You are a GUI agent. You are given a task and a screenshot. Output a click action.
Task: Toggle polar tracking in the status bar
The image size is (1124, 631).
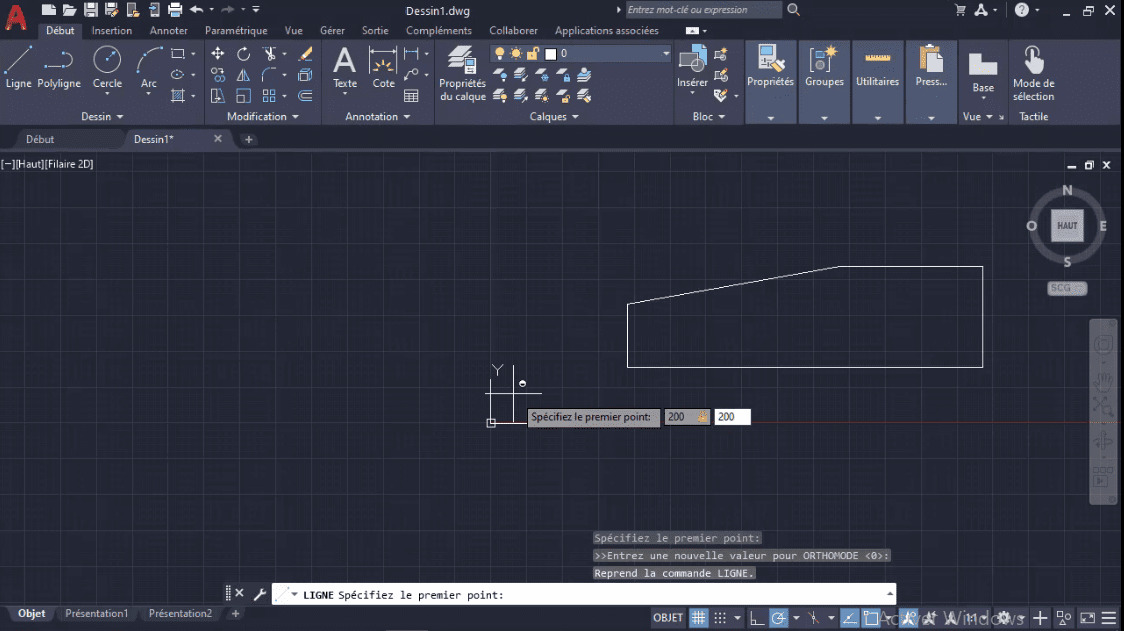tap(778, 617)
